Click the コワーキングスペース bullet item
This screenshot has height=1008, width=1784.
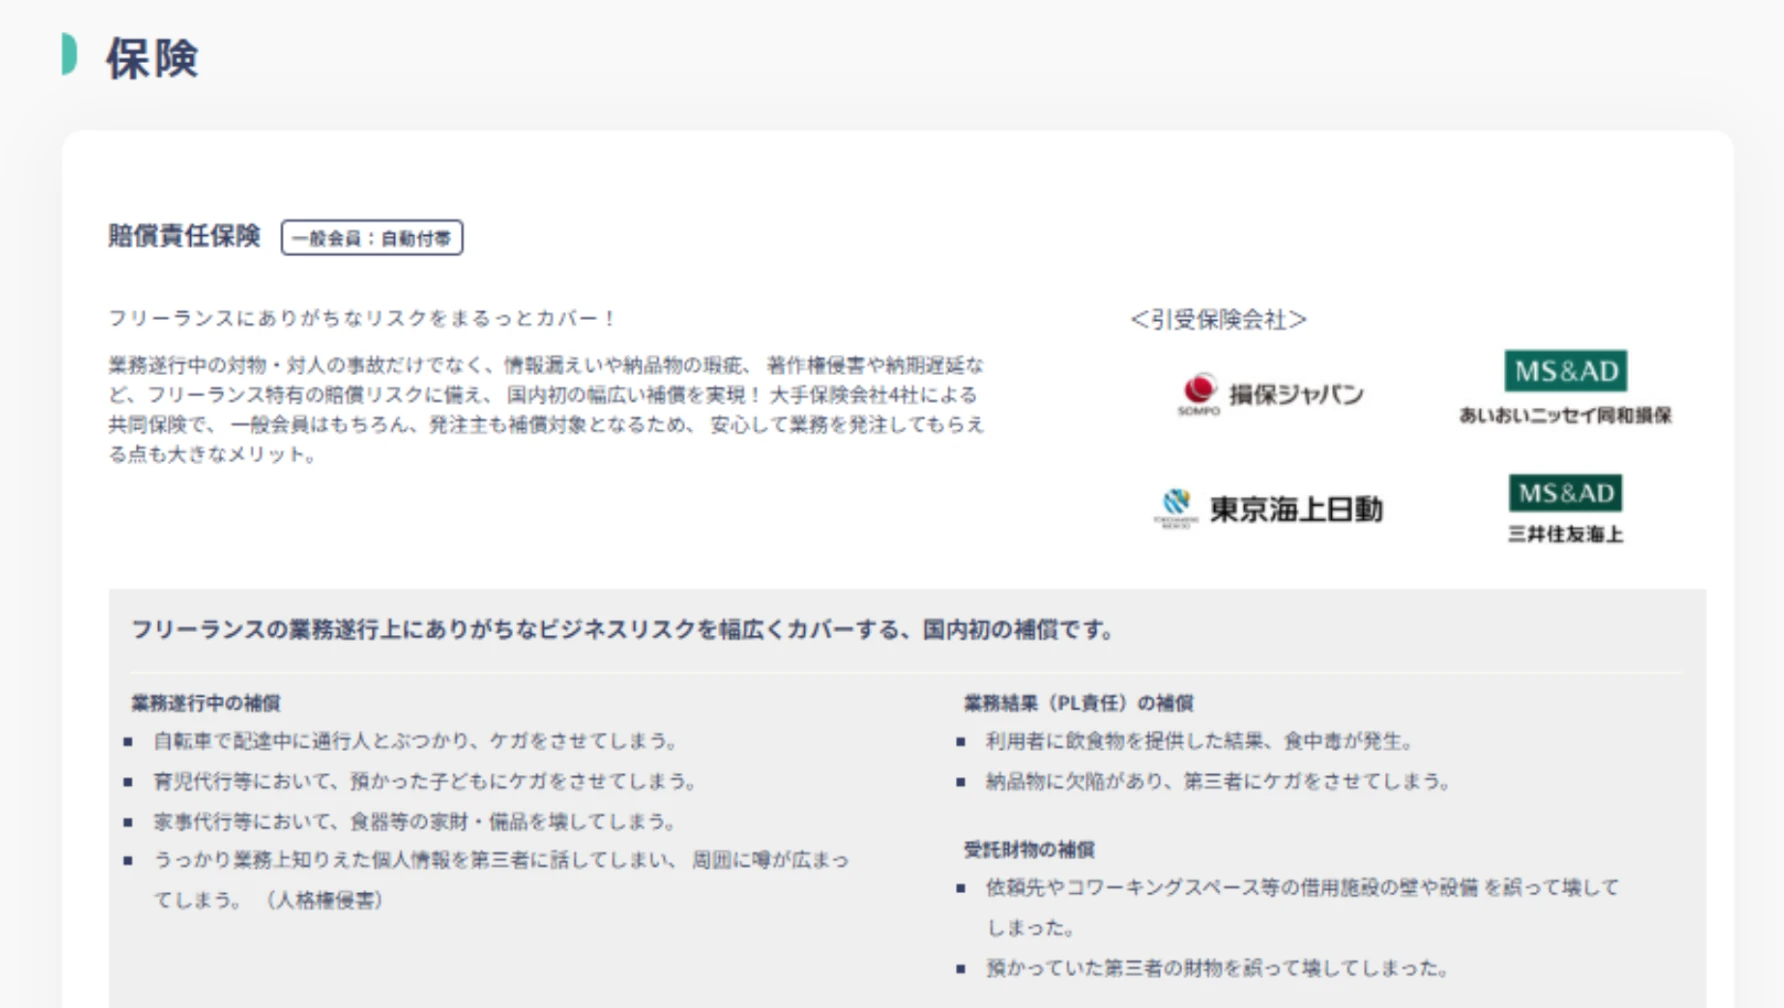pyautogui.click(x=1300, y=888)
